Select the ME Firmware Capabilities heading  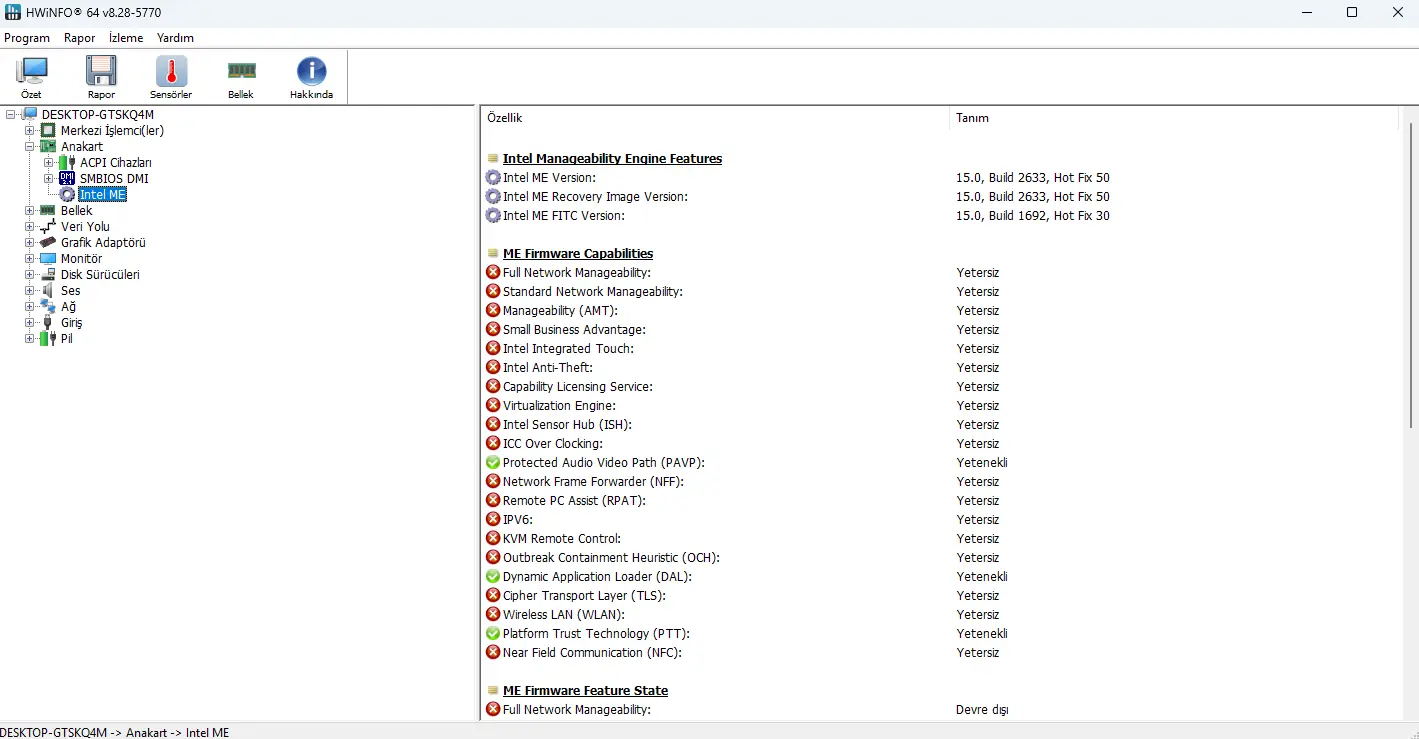click(578, 254)
